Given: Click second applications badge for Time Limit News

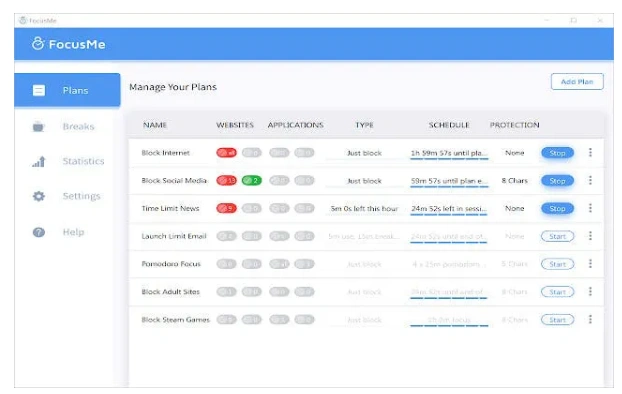Looking at the screenshot, I should pos(304,208).
